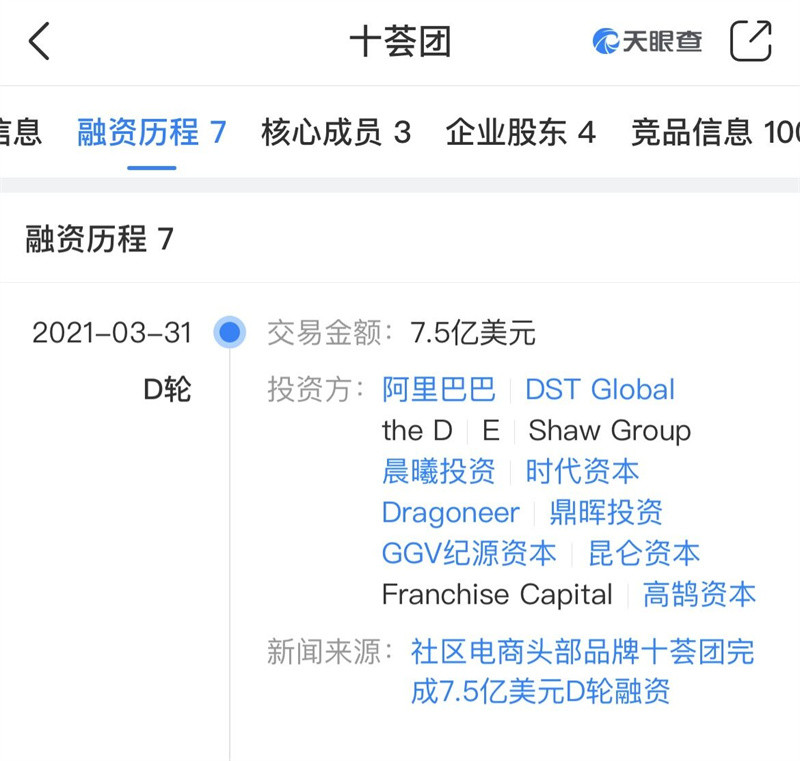Select the date text 2021-03-31

[x=112, y=333]
